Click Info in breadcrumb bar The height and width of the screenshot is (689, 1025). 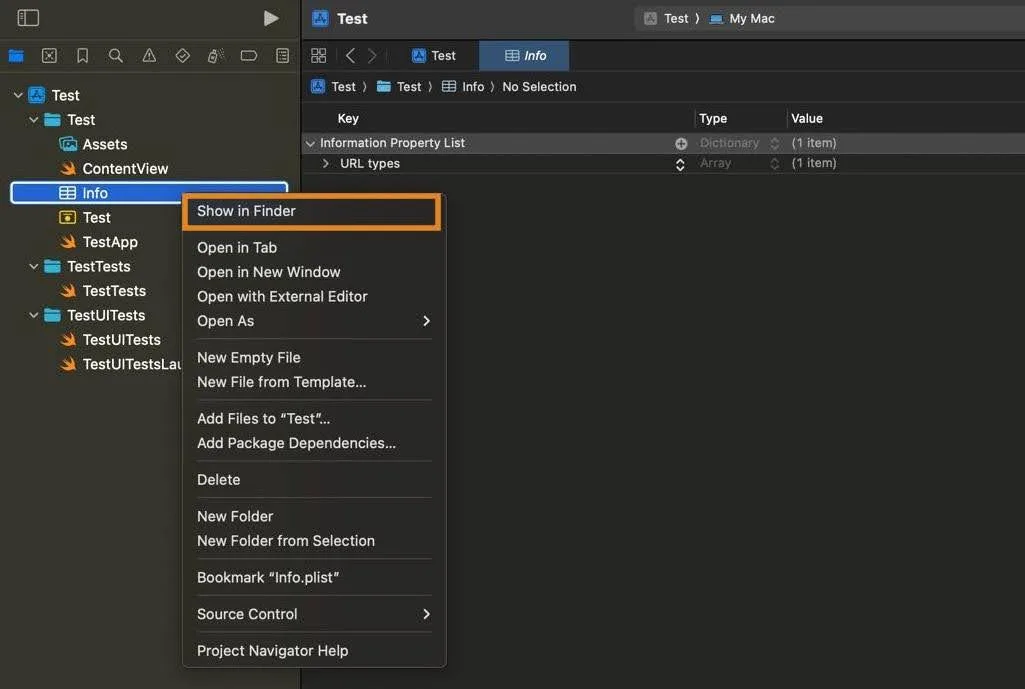point(463,87)
